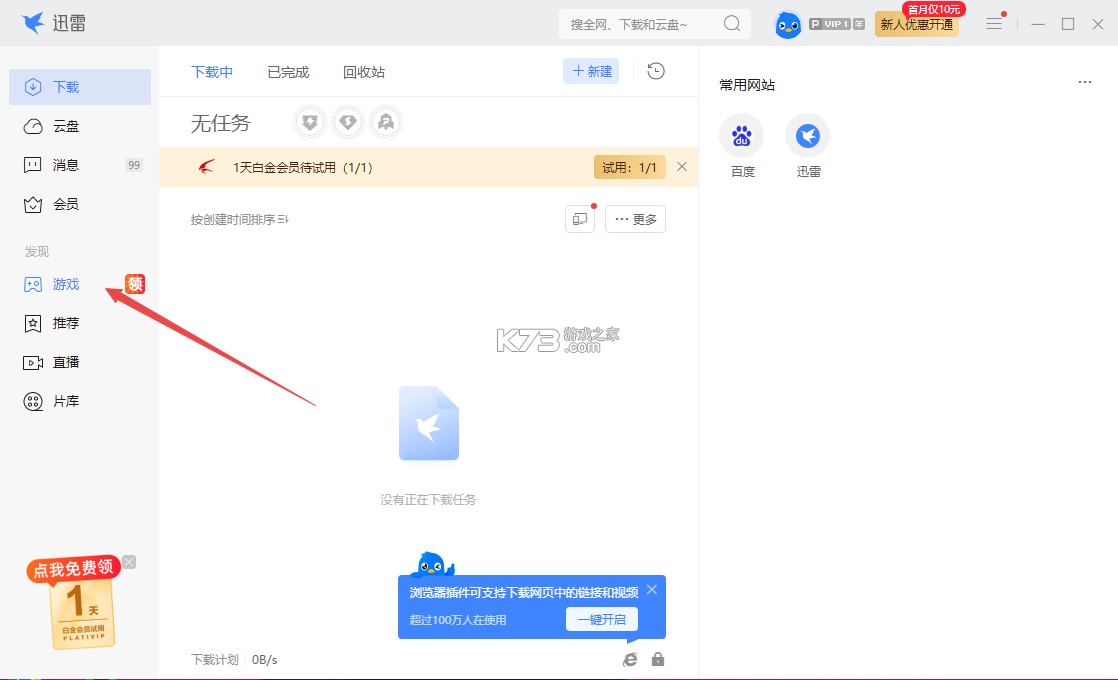Minimize the 迅雷 window
This screenshot has height=680, width=1118.
click(1038, 24)
